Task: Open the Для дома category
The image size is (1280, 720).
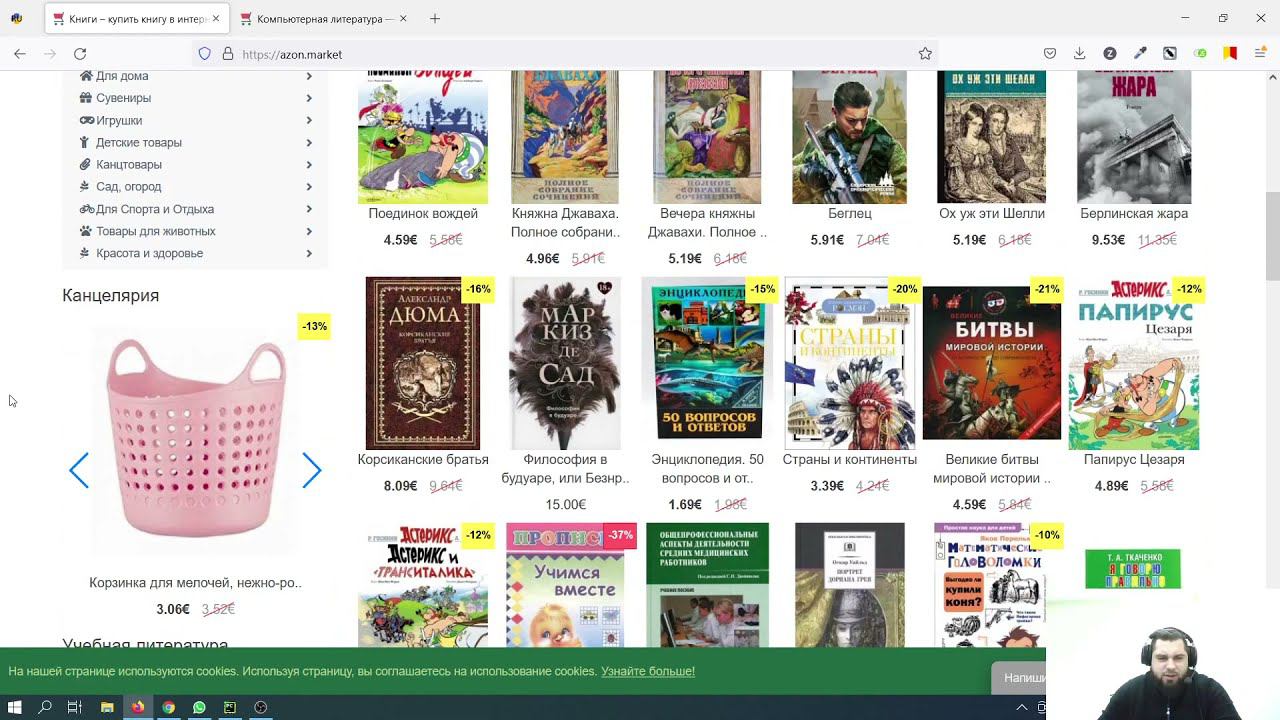Action: (x=122, y=76)
